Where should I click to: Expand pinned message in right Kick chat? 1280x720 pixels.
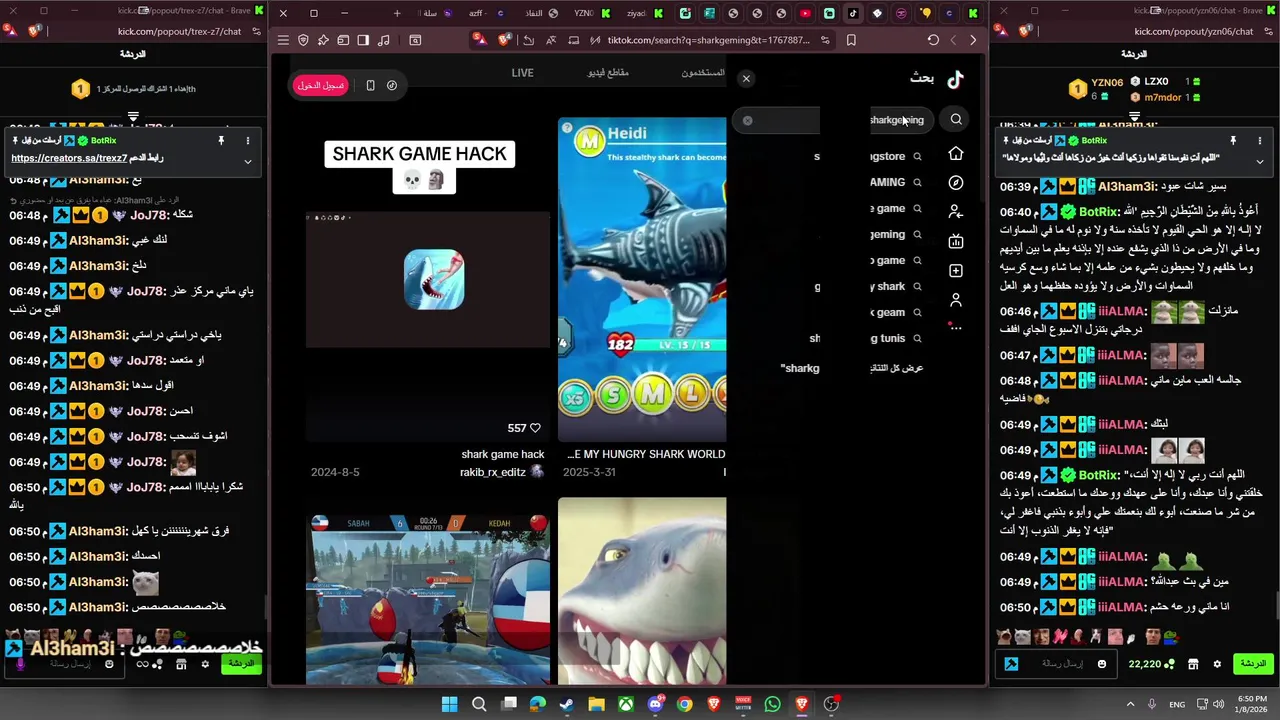(1260, 161)
